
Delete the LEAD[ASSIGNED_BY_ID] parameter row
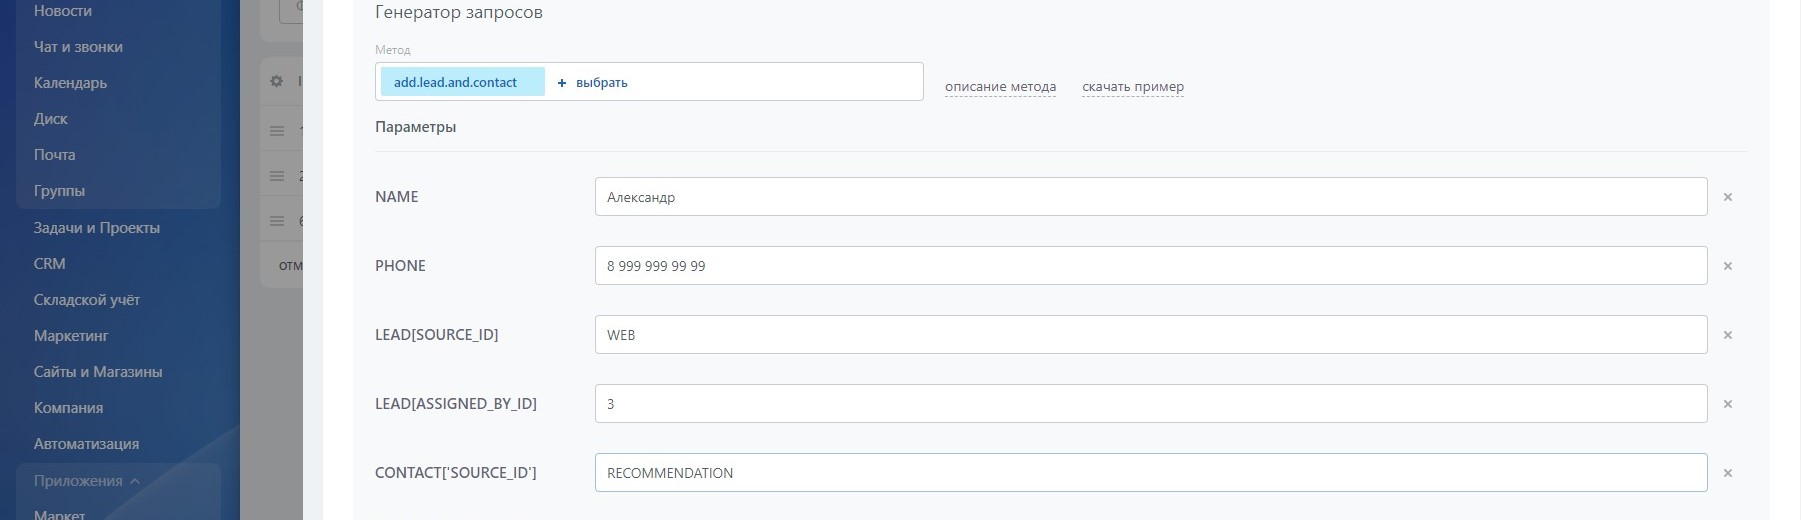pos(1727,404)
